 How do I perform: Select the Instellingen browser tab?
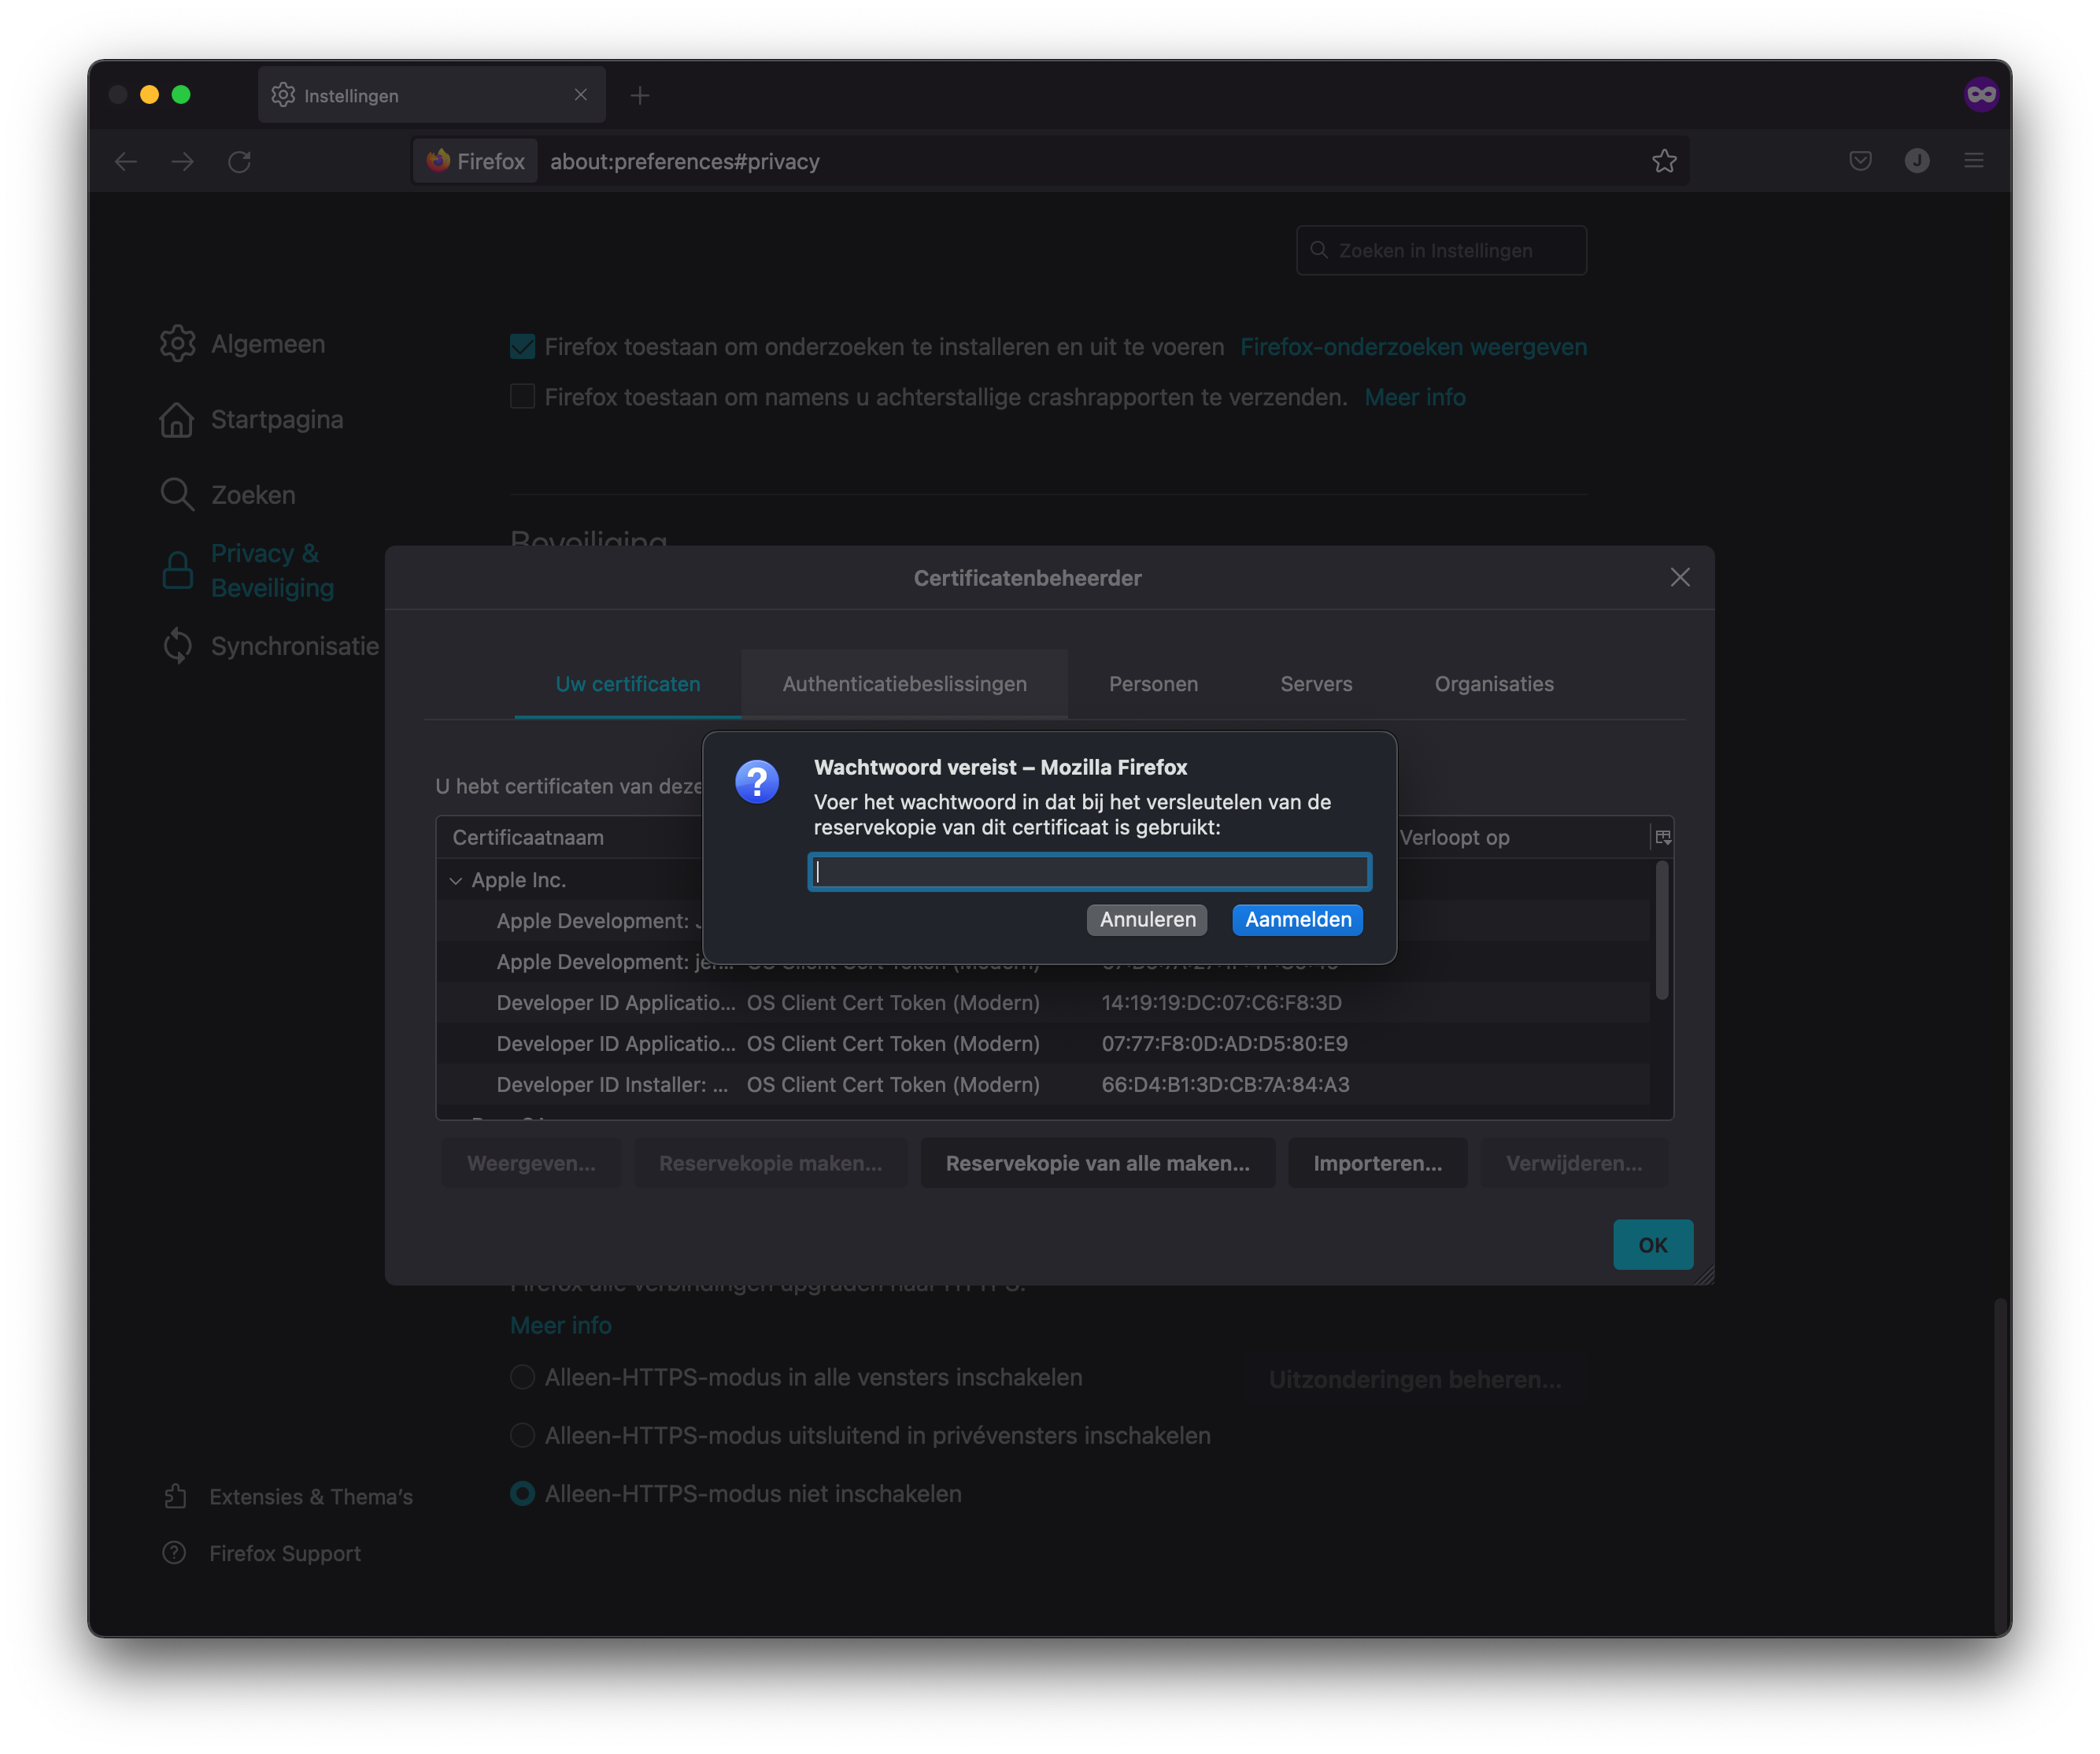(432, 95)
